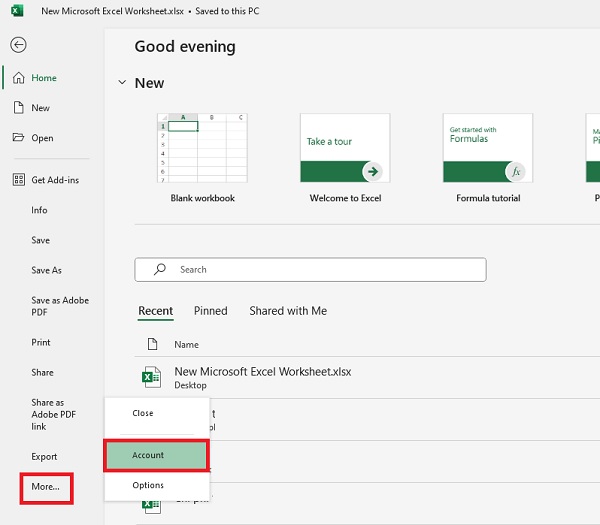
Task: Choose Close in the More popup
Action: pos(143,413)
